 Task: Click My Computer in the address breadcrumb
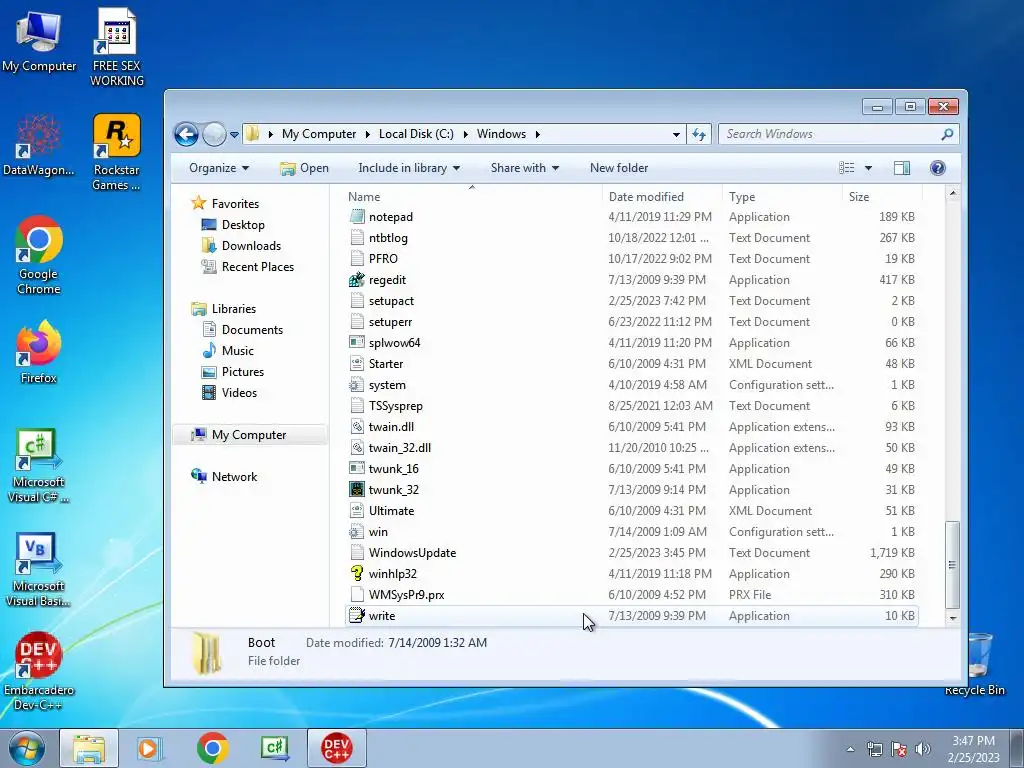[x=319, y=134]
